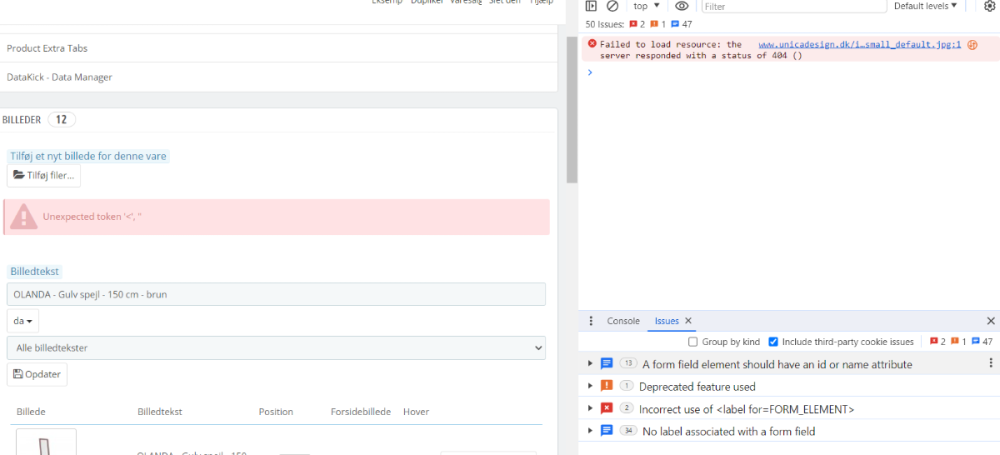Image resolution: width=1000 pixels, height=455 pixels.
Task: Open the Default levels dropdown
Action: coord(925,6)
